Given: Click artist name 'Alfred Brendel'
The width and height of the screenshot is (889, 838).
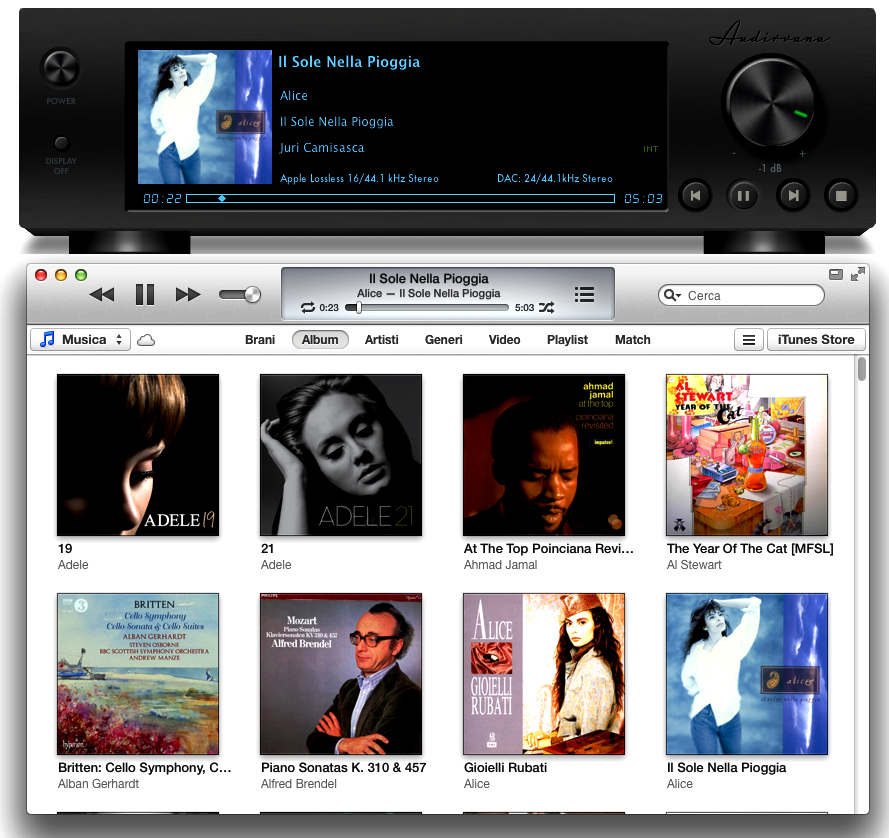Looking at the screenshot, I should click(x=299, y=784).
